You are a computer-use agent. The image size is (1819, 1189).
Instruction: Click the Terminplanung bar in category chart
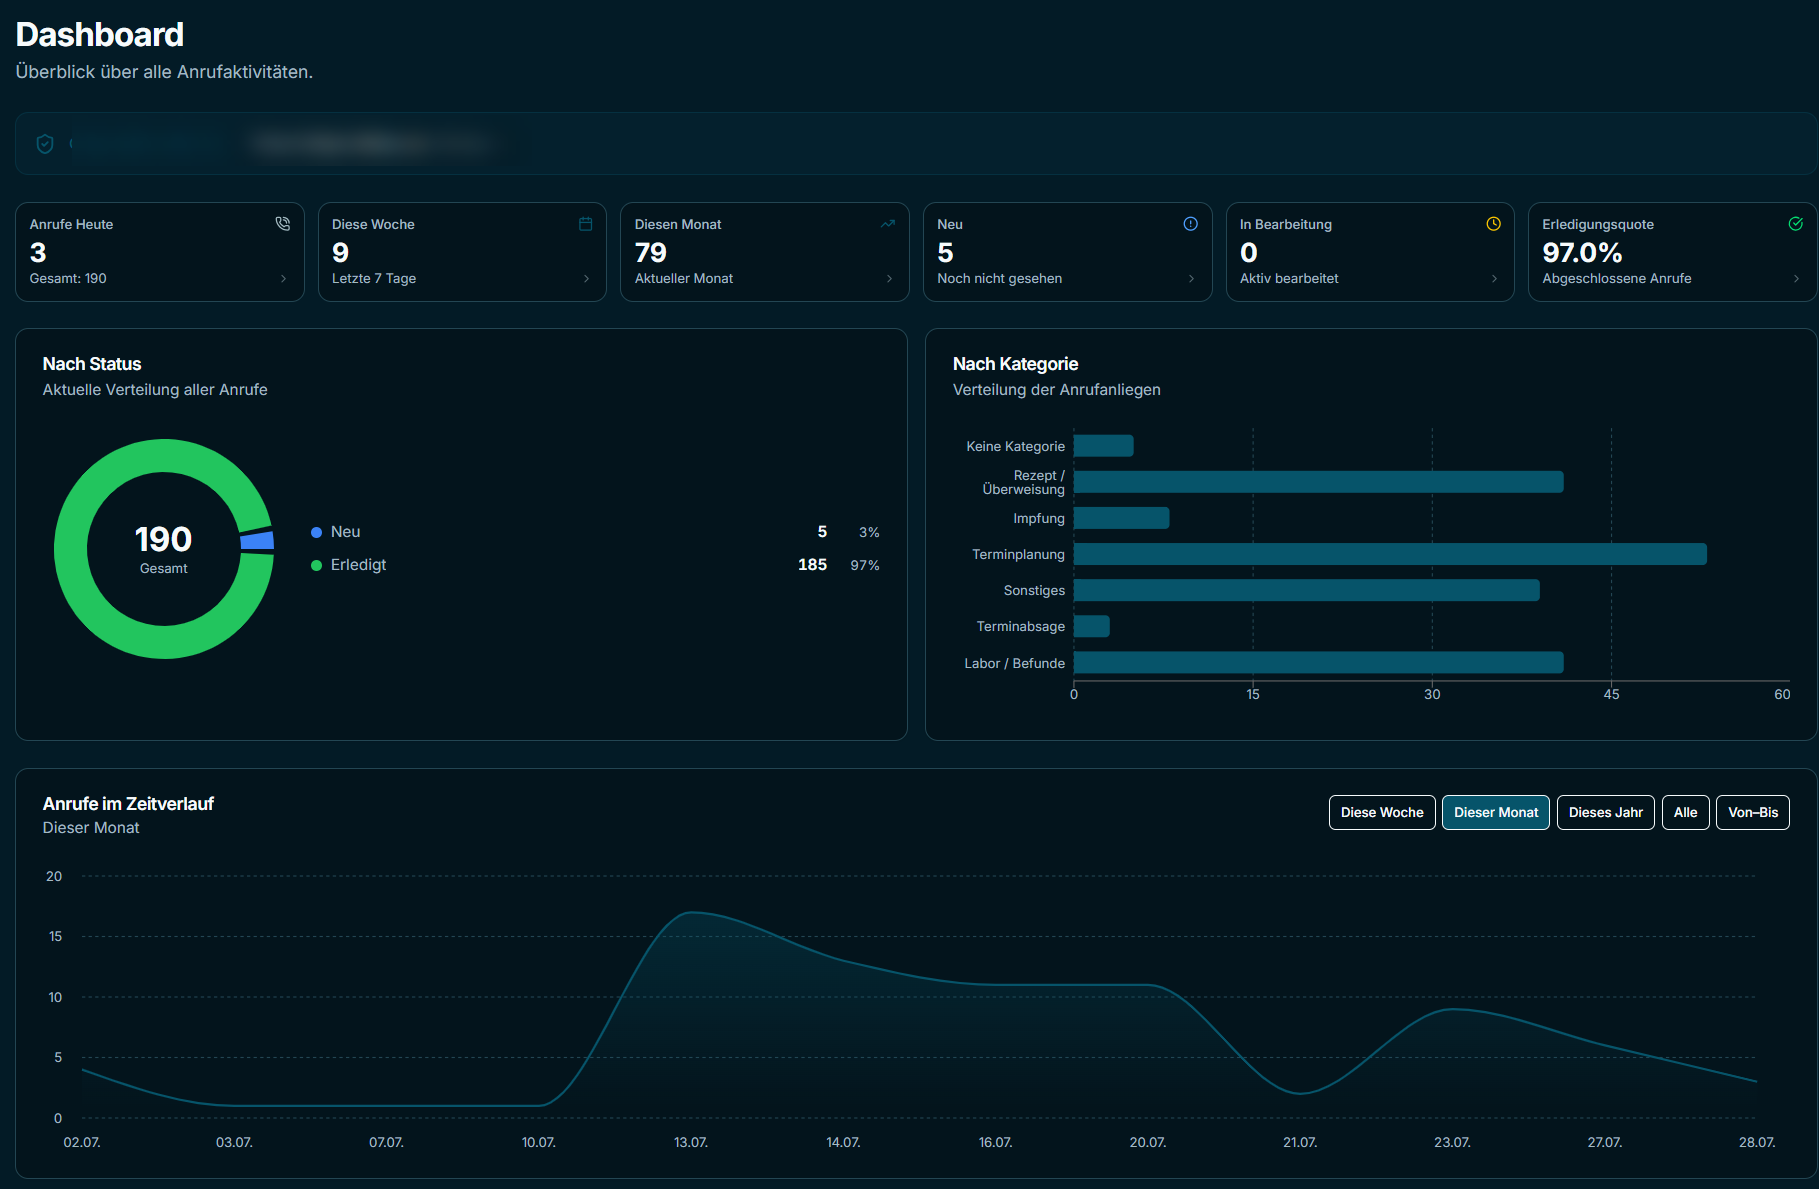tap(1390, 554)
